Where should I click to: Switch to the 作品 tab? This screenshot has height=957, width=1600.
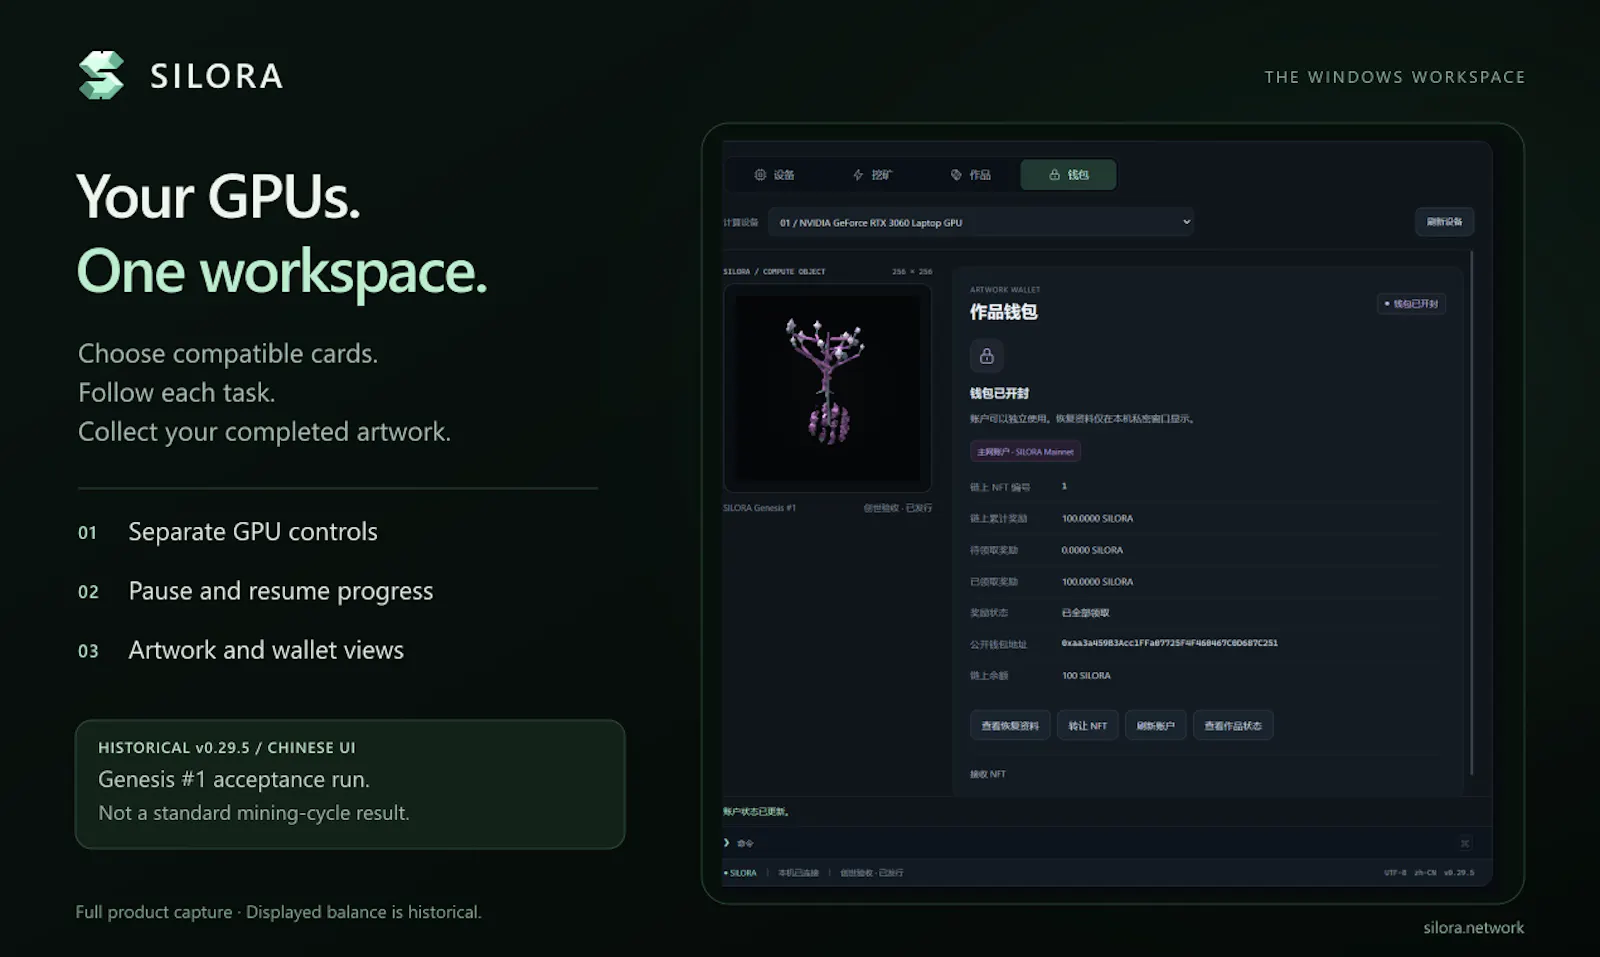[970, 175]
